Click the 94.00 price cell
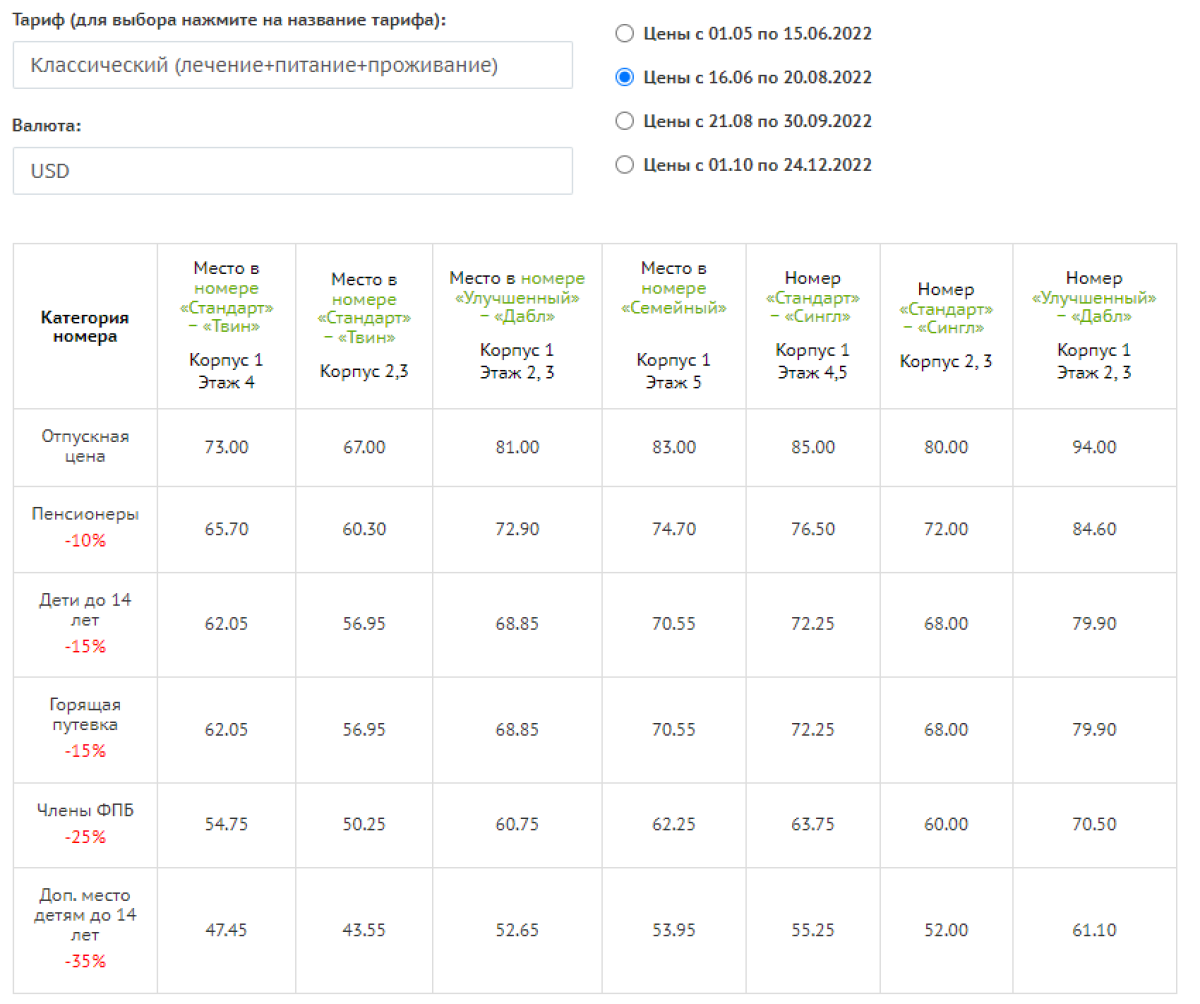The height and width of the screenshot is (1004, 1200). pos(1094,447)
